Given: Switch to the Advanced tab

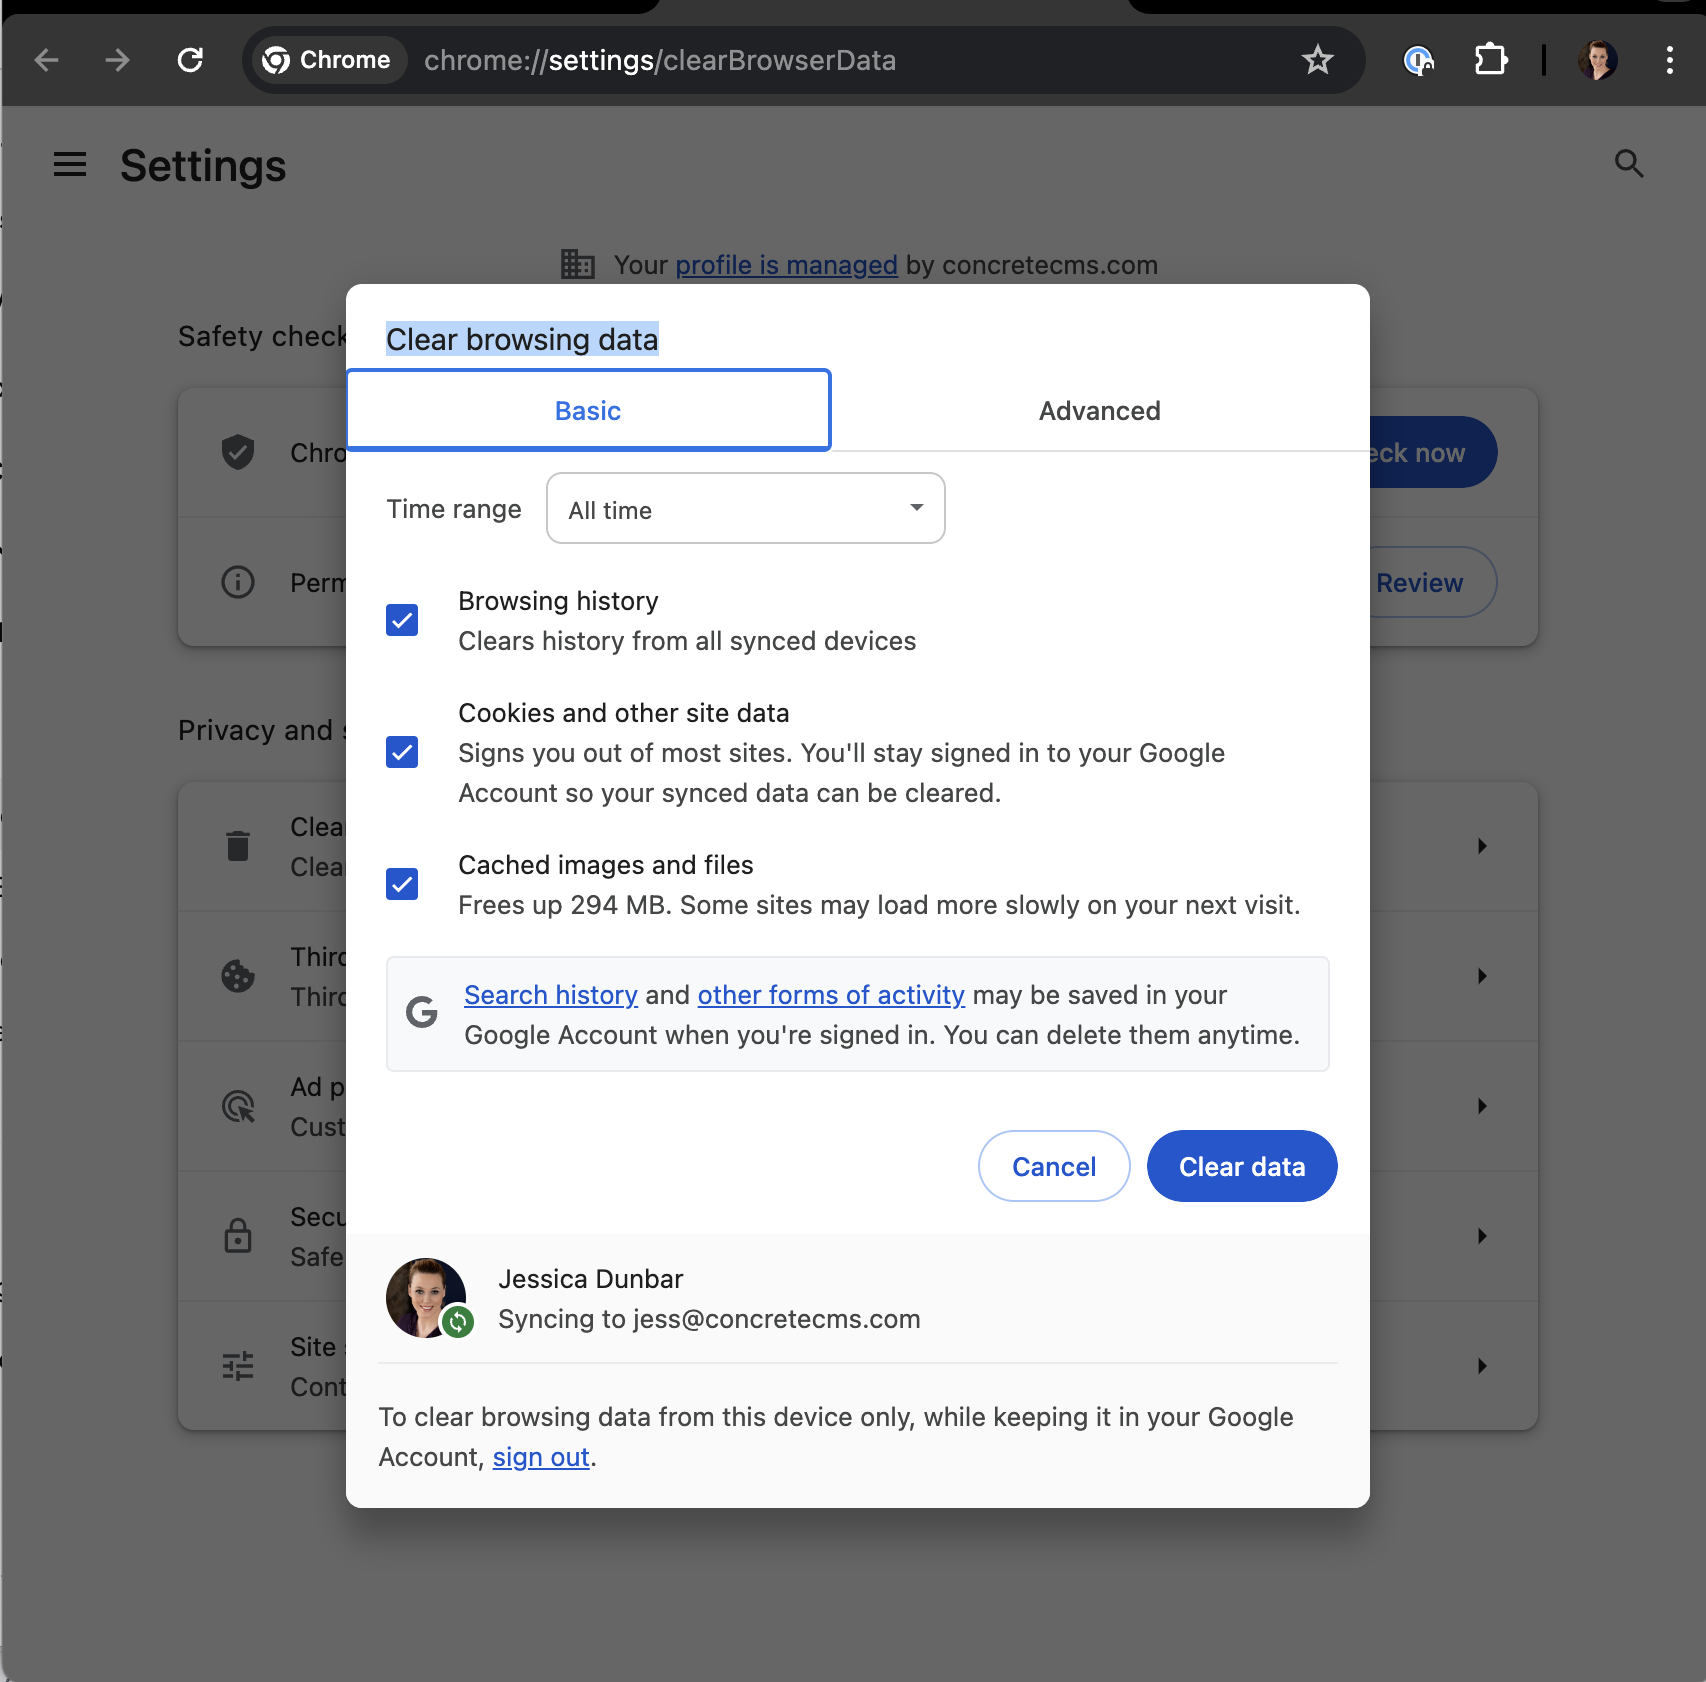Looking at the screenshot, I should [x=1099, y=411].
